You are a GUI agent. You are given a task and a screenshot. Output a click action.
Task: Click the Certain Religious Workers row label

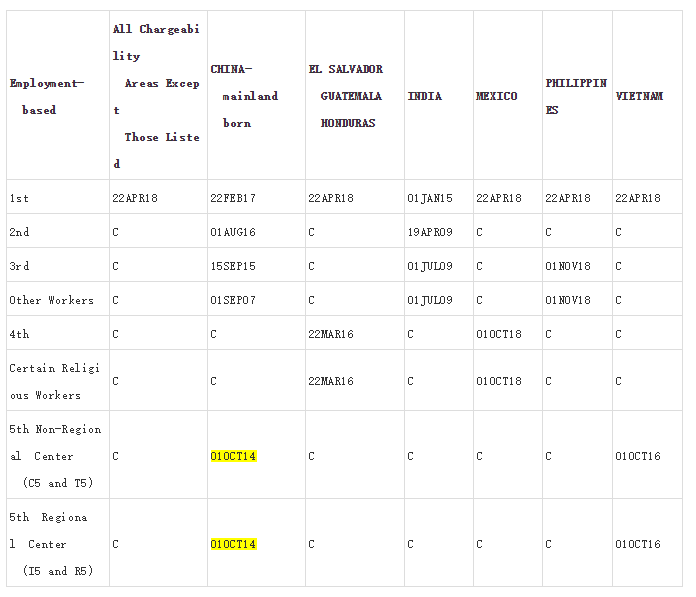[55, 381]
